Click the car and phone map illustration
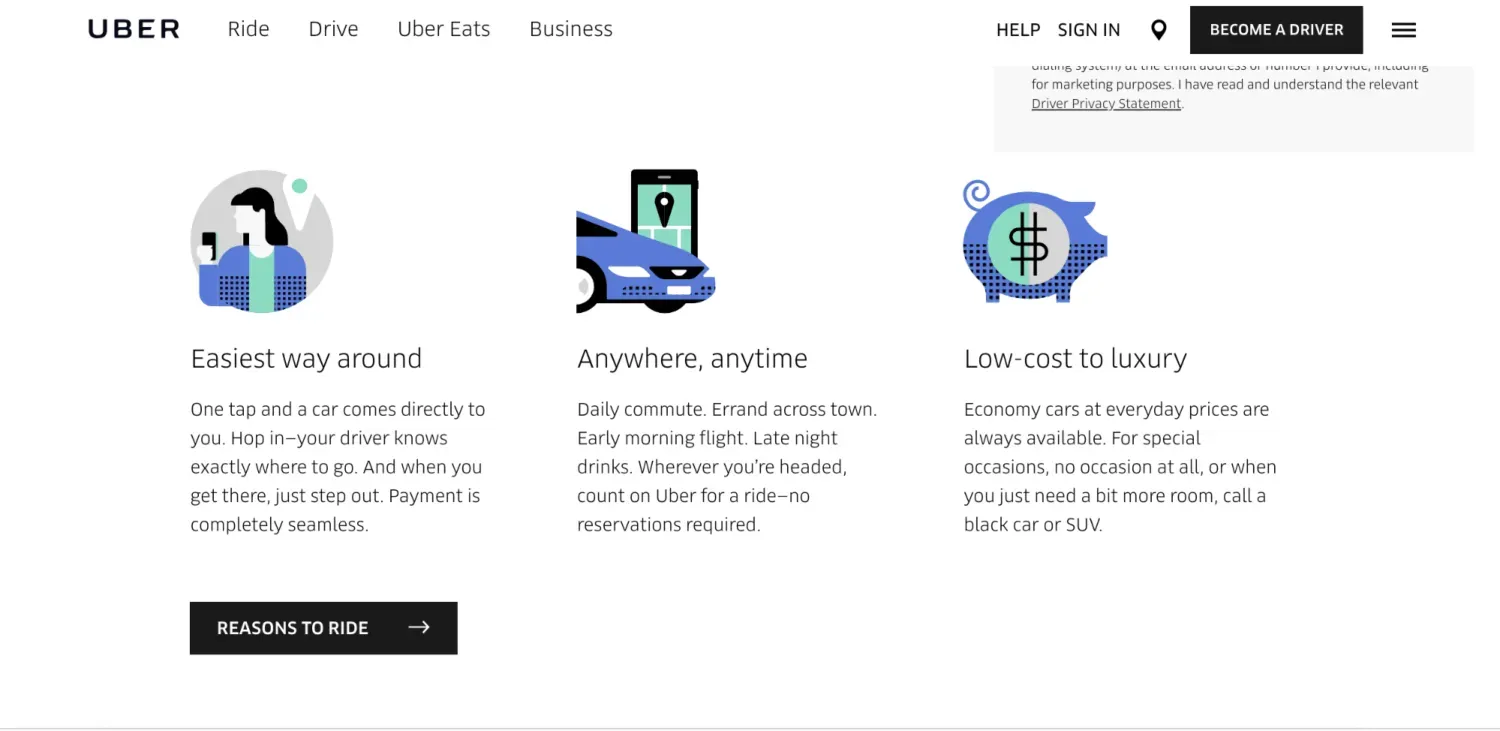The image size is (1500, 731). click(x=646, y=241)
